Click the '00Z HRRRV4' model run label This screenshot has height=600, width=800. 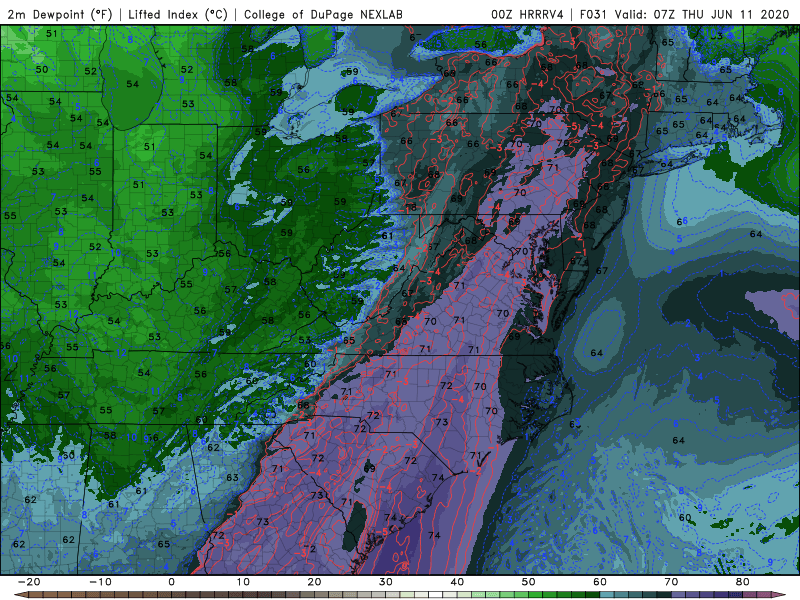[x=527, y=14]
